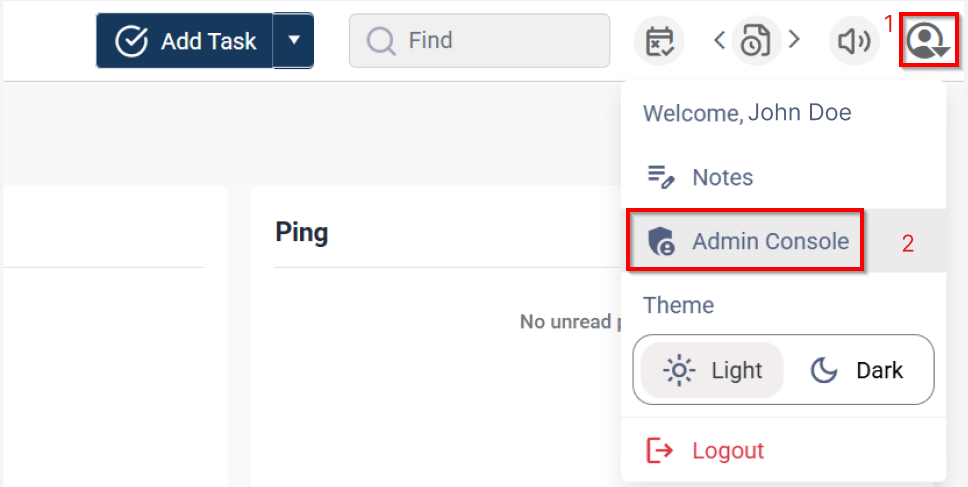Click the Logout link
The height and width of the screenshot is (487, 968).
click(x=728, y=450)
